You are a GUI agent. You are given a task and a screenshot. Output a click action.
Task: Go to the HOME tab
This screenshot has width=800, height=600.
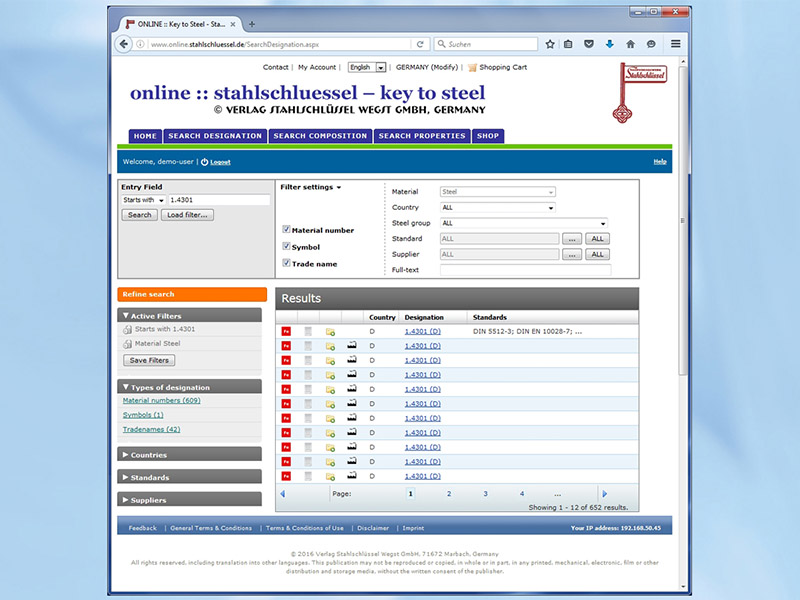145,136
